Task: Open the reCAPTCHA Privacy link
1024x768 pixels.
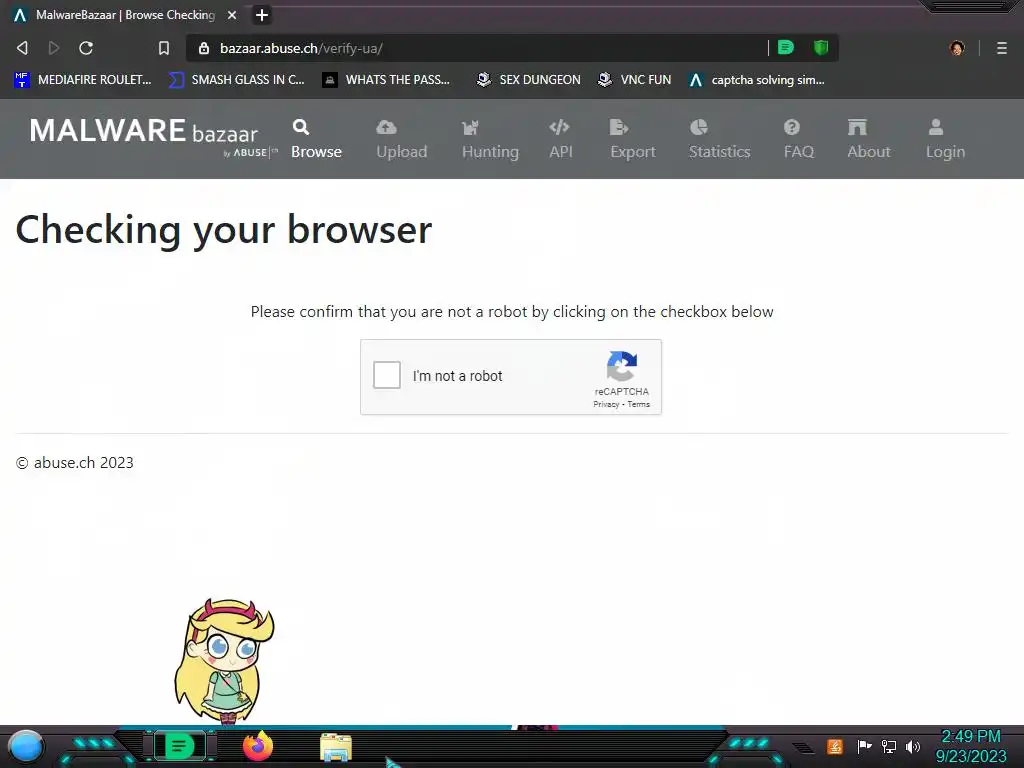Action: [605, 404]
